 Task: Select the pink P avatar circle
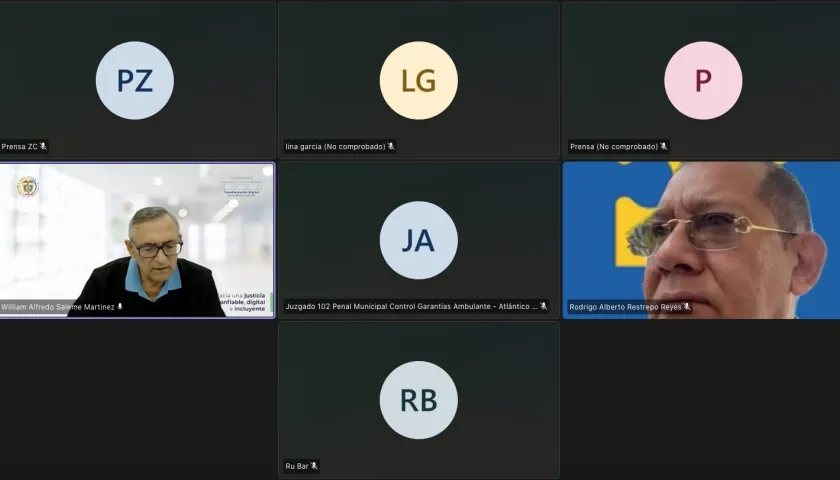(703, 80)
